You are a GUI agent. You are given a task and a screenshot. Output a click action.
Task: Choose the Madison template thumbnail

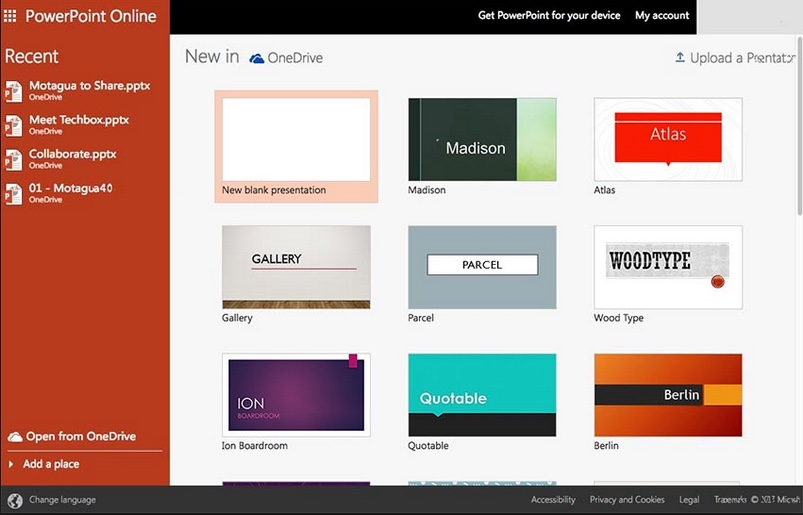click(482, 139)
